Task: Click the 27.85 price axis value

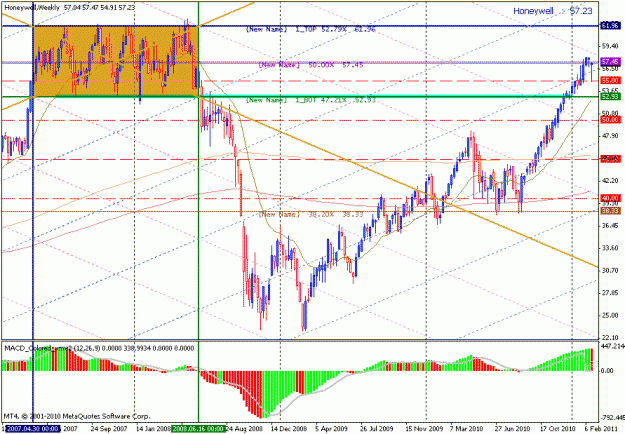Action: tap(610, 293)
